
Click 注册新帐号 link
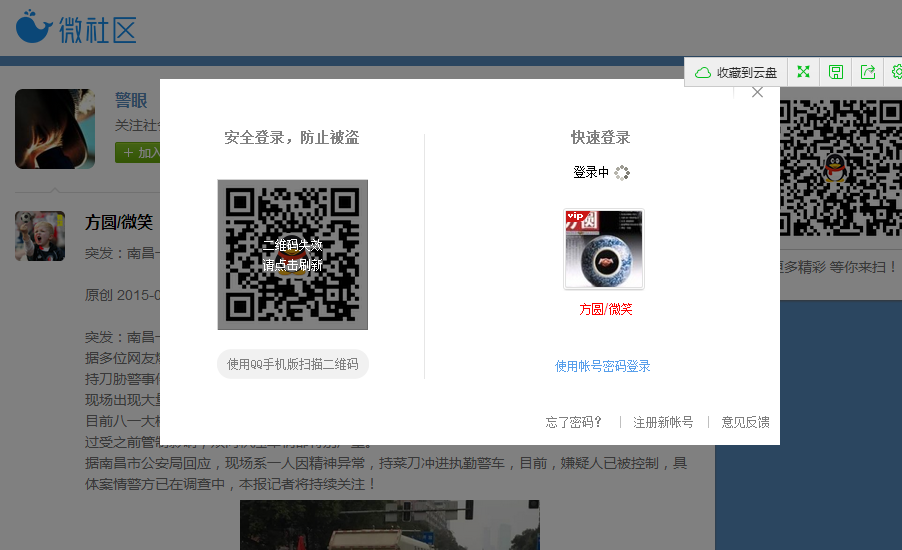[x=663, y=422]
